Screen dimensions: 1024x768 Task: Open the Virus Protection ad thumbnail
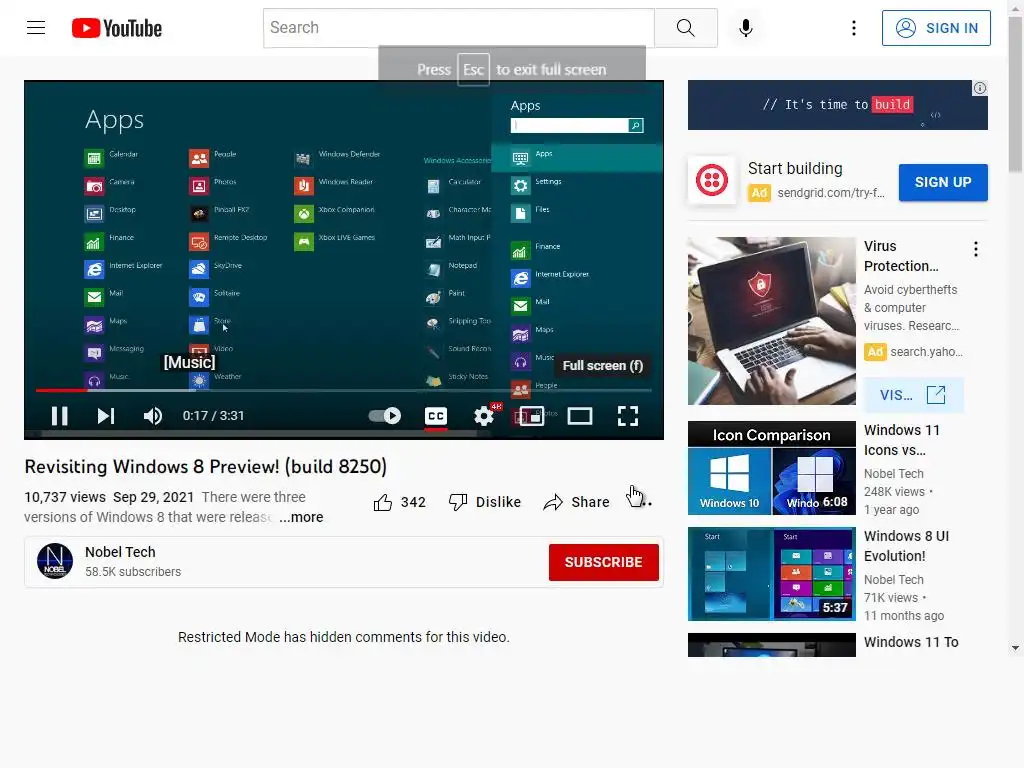tap(771, 321)
